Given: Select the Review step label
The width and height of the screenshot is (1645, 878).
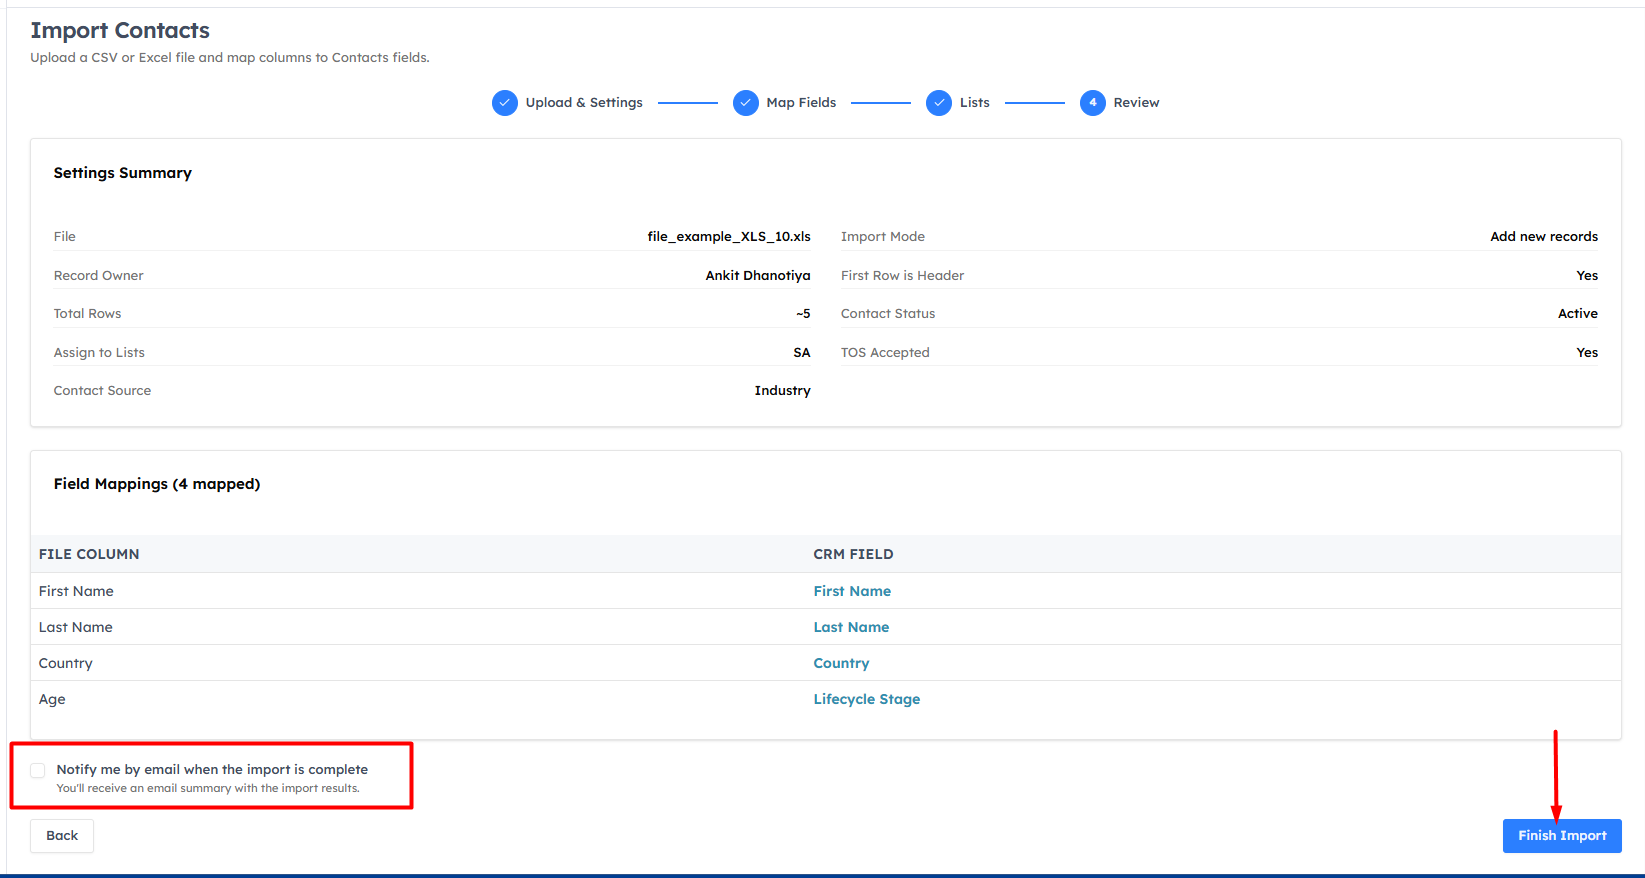Looking at the screenshot, I should 1136,103.
